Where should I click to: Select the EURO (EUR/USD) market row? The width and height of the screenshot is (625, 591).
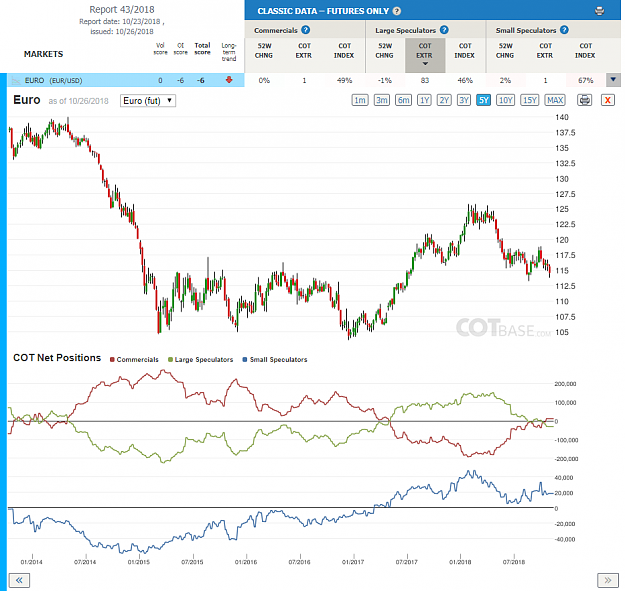(x=126, y=80)
